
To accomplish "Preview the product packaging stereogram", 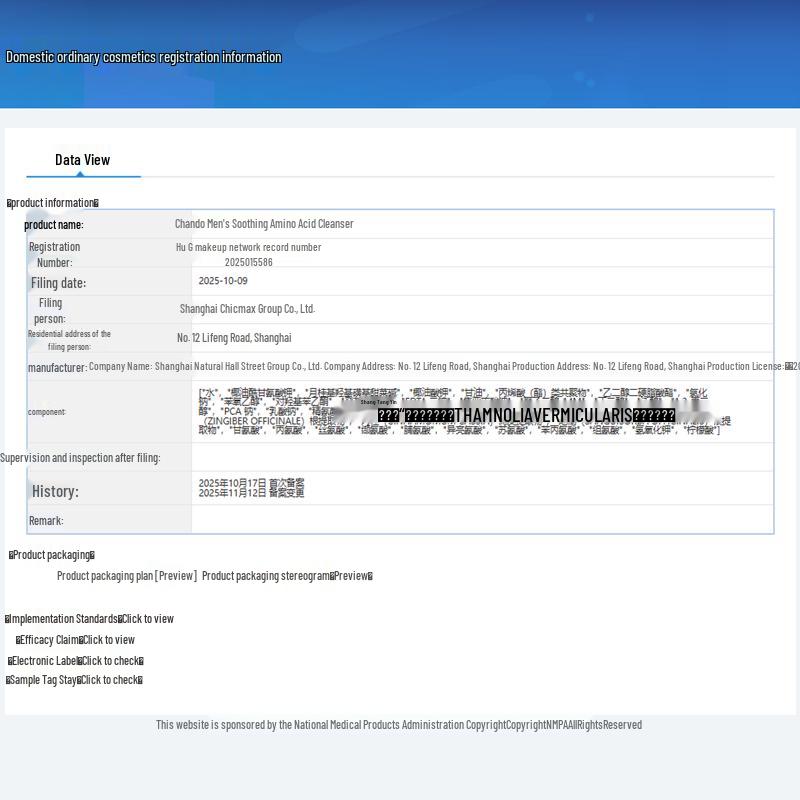I will [x=351, y=576].
